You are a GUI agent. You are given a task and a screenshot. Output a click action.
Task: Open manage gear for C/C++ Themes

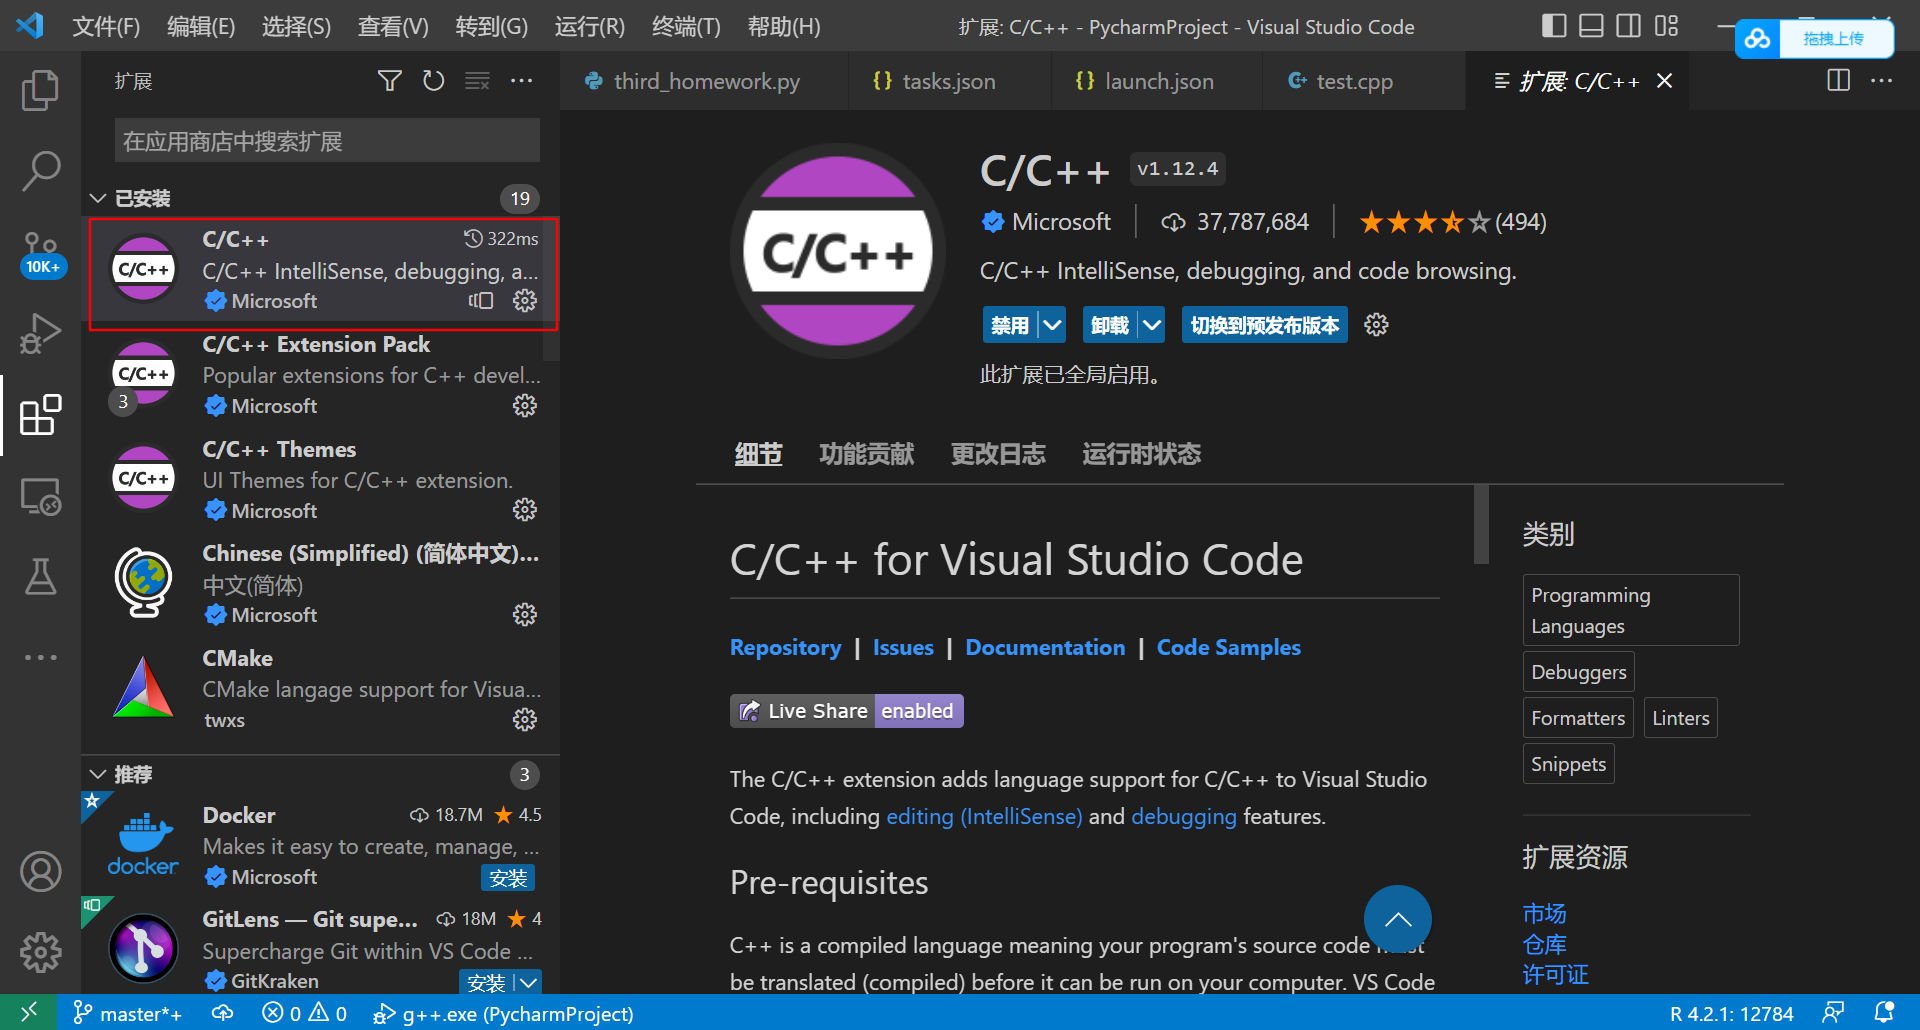[525, 510]
